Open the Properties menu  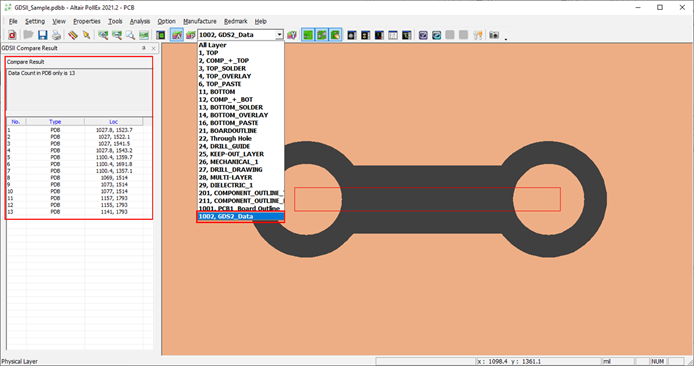pos(87,21)
